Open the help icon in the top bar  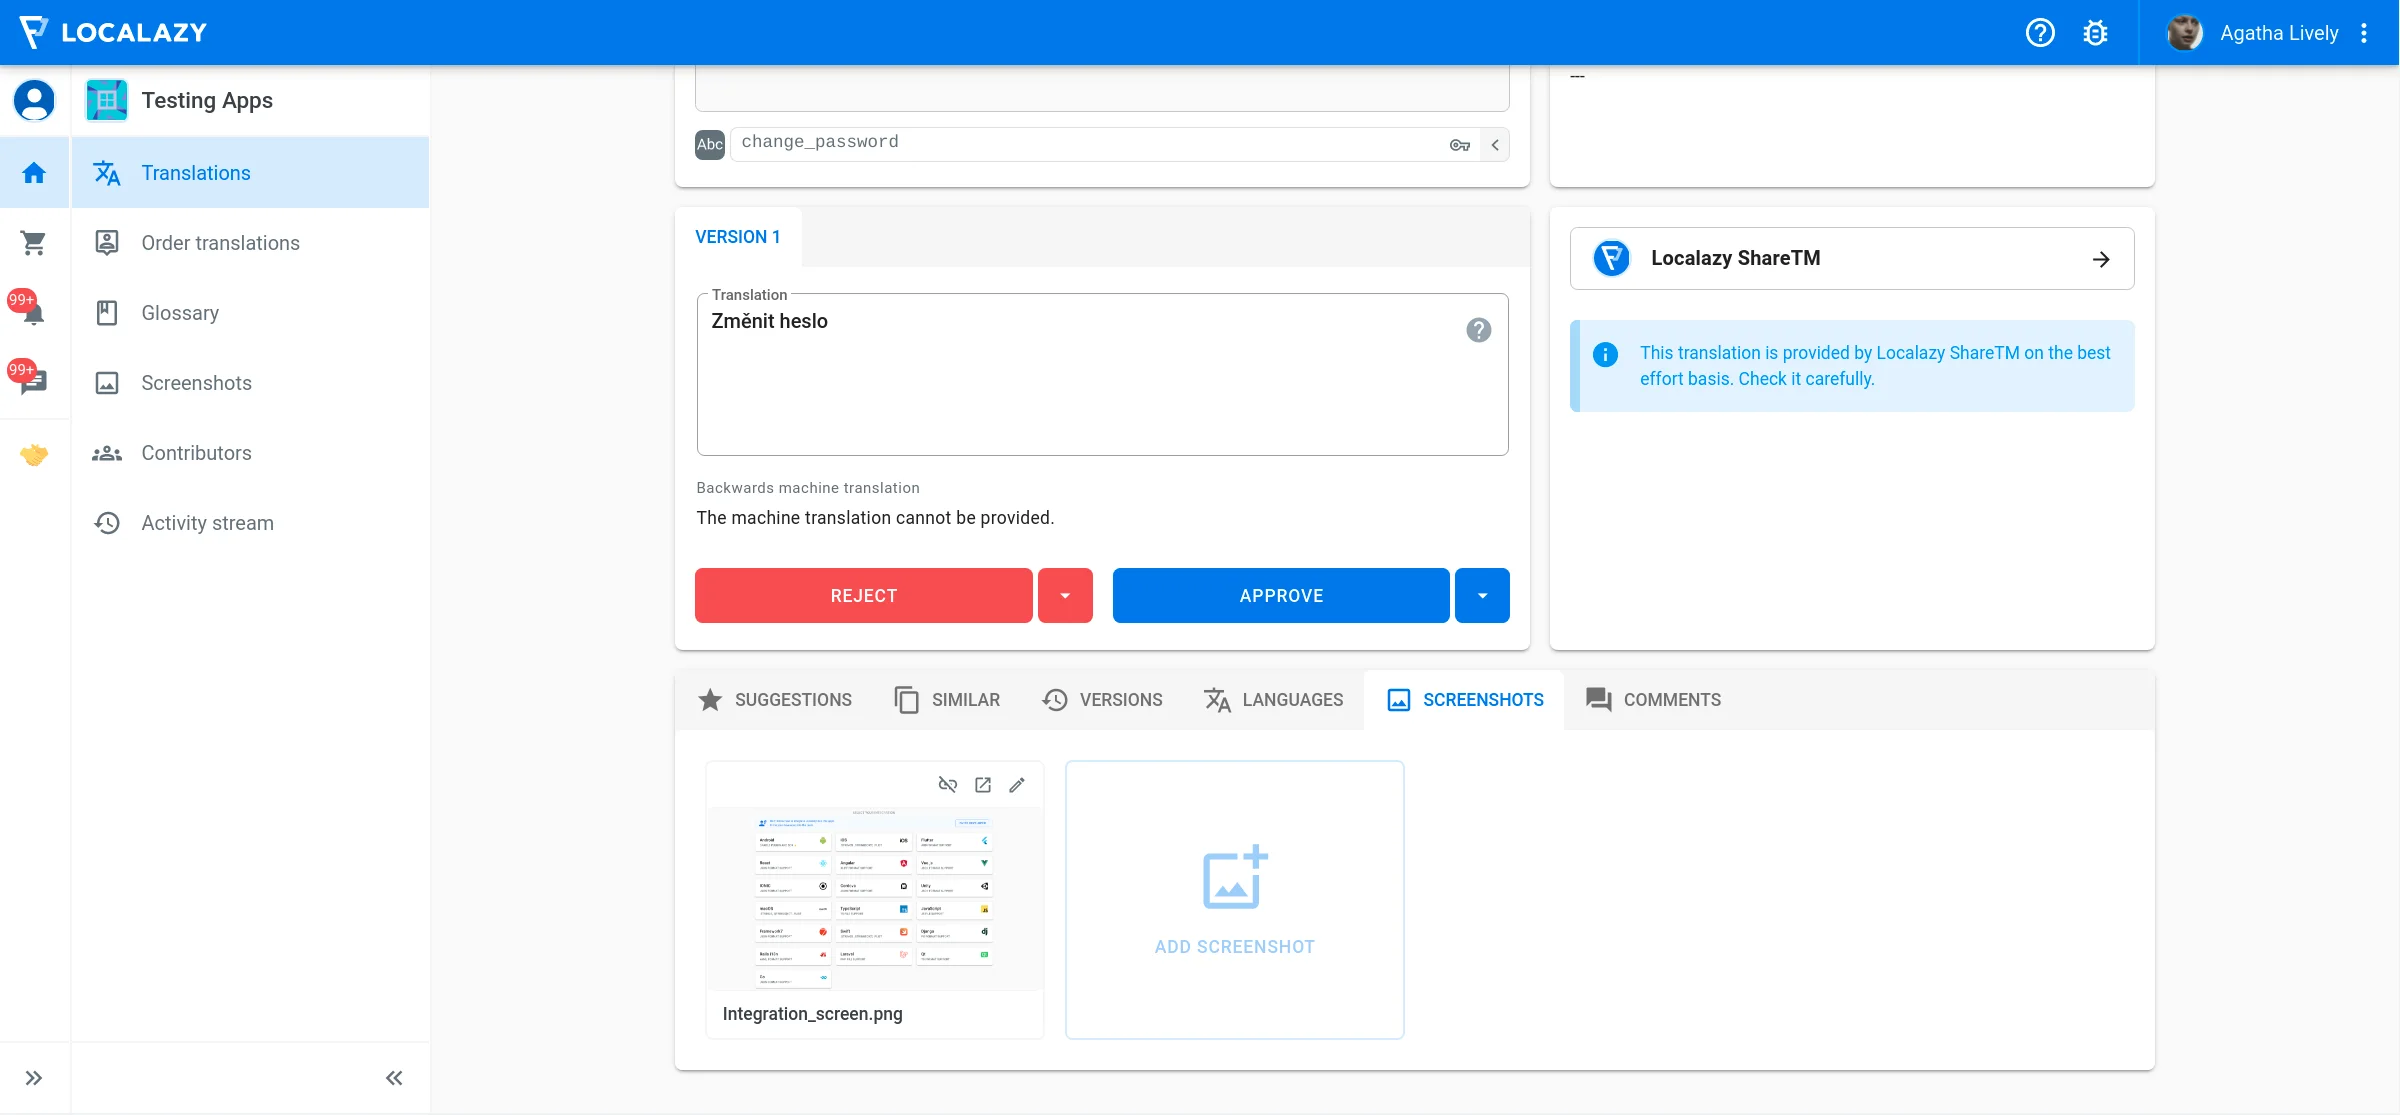2039,32
